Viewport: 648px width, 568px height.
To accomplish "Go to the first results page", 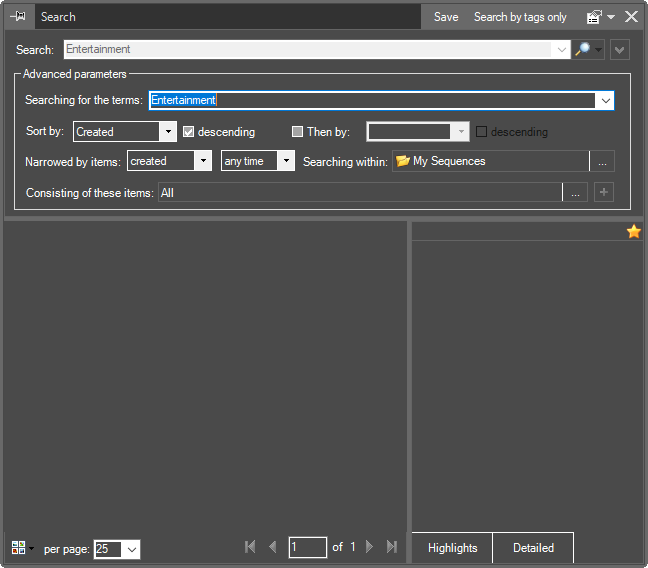I will coord(250,547).
